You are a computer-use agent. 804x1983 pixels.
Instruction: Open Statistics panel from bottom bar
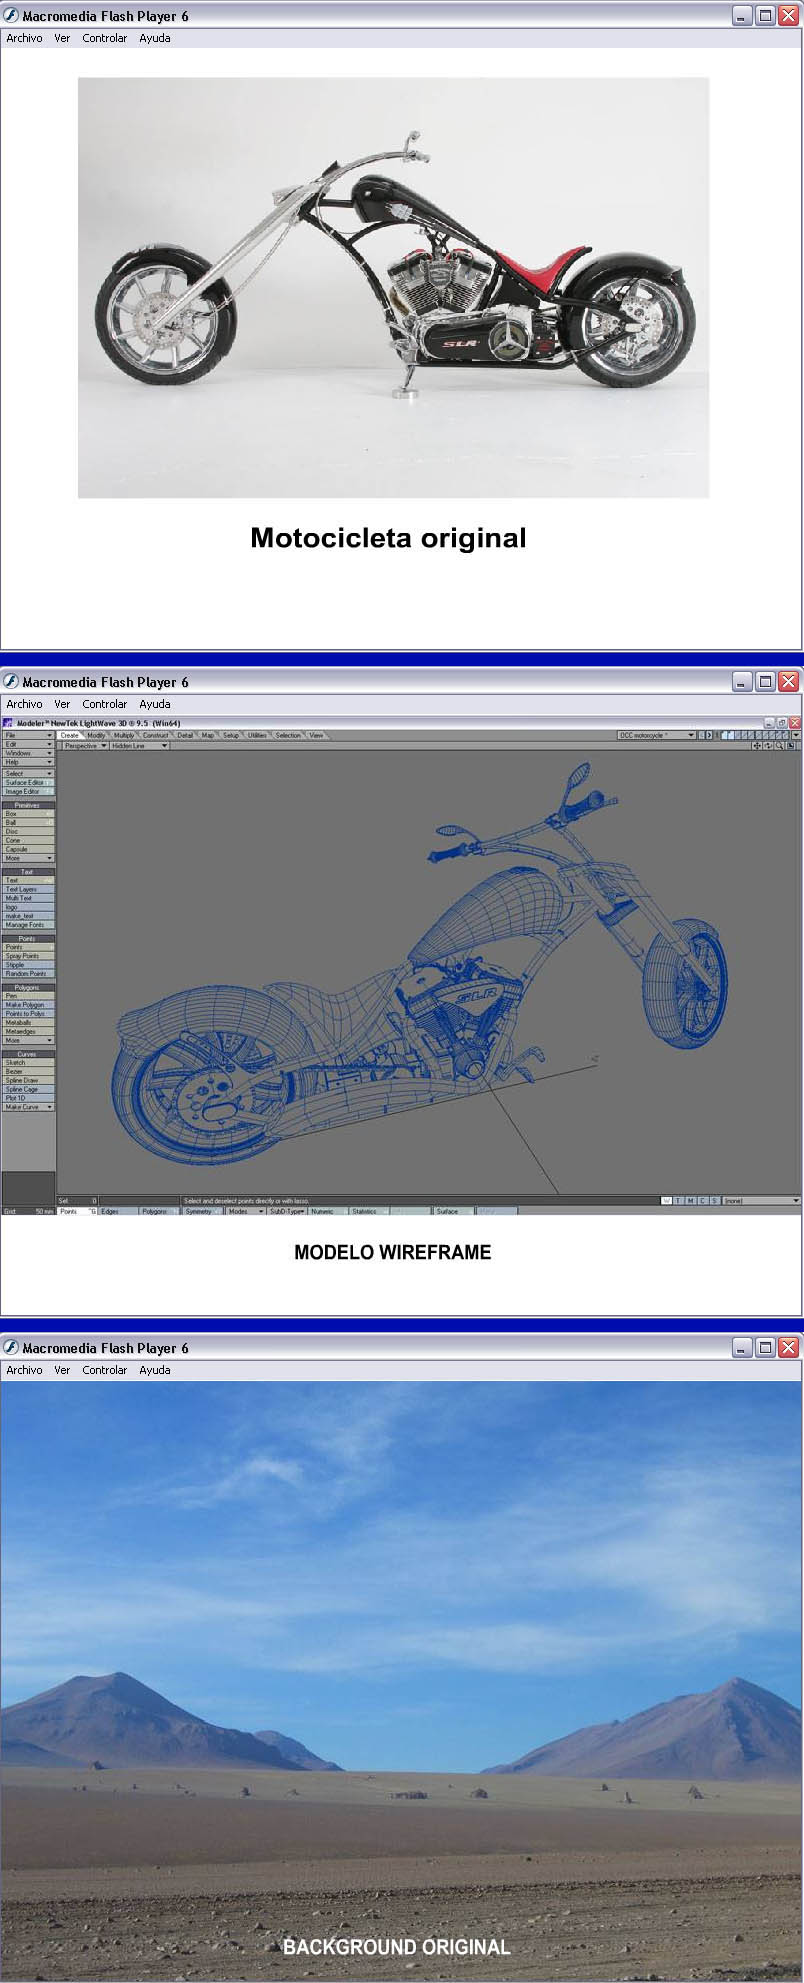point(369,1211)
